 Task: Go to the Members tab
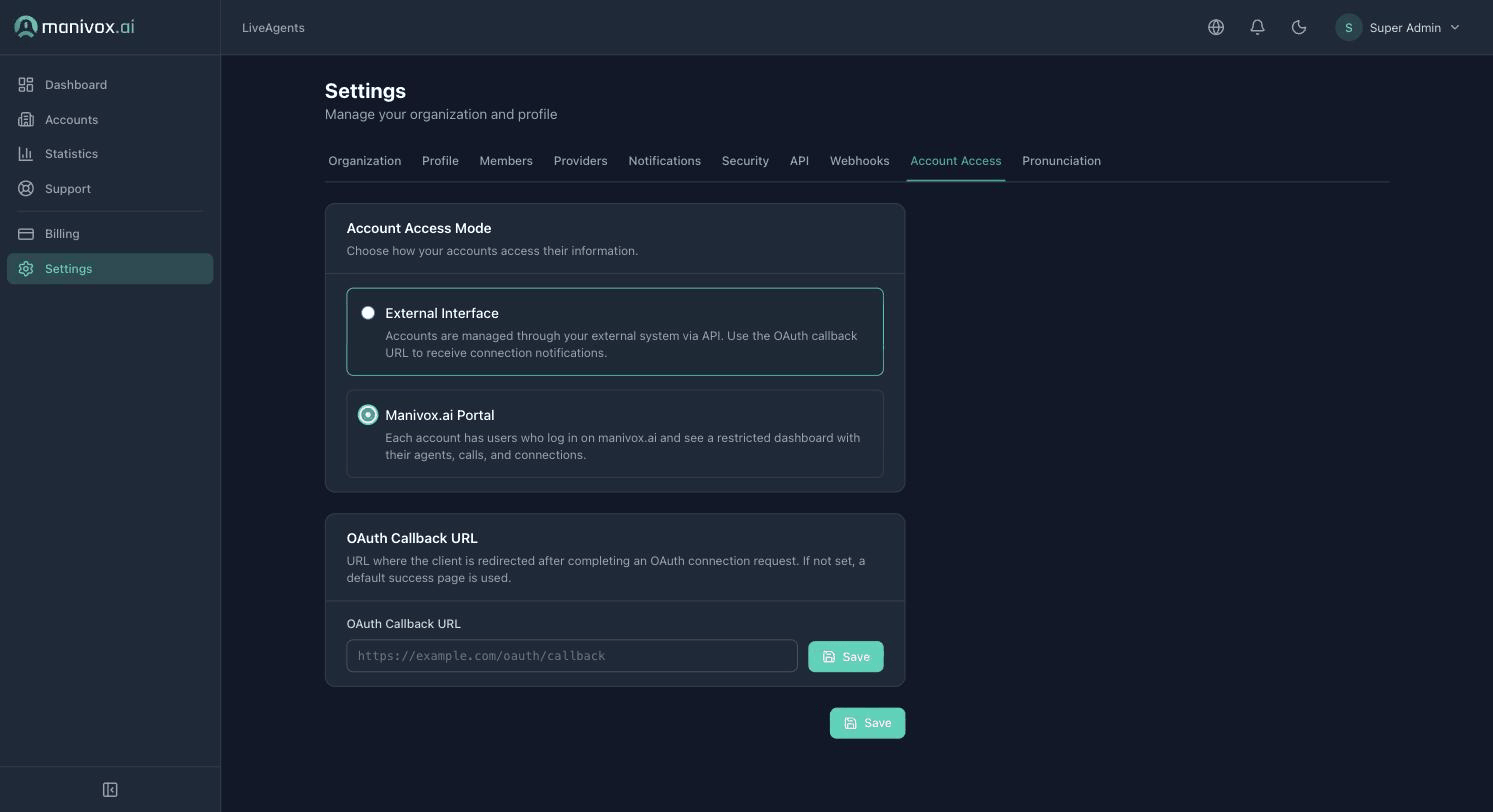[506, 161]
